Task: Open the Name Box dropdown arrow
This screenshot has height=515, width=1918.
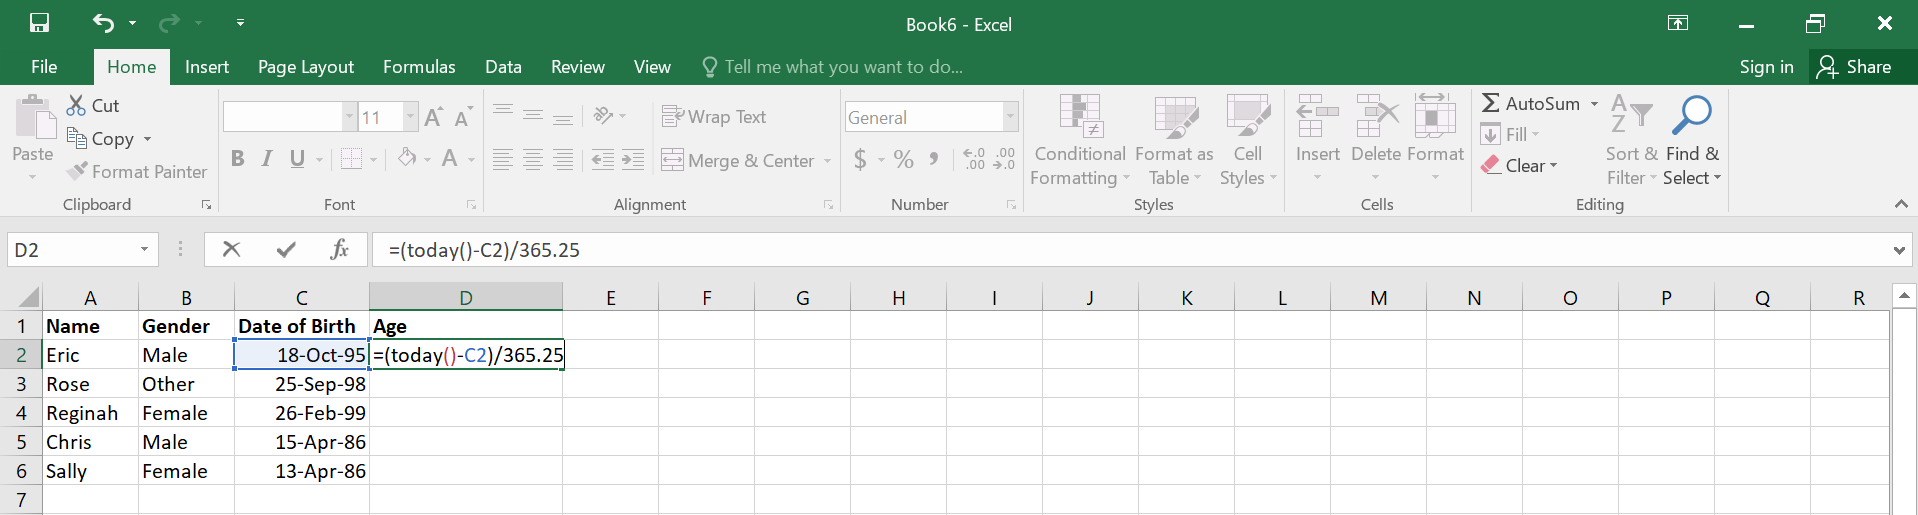Action: point(144,249)
